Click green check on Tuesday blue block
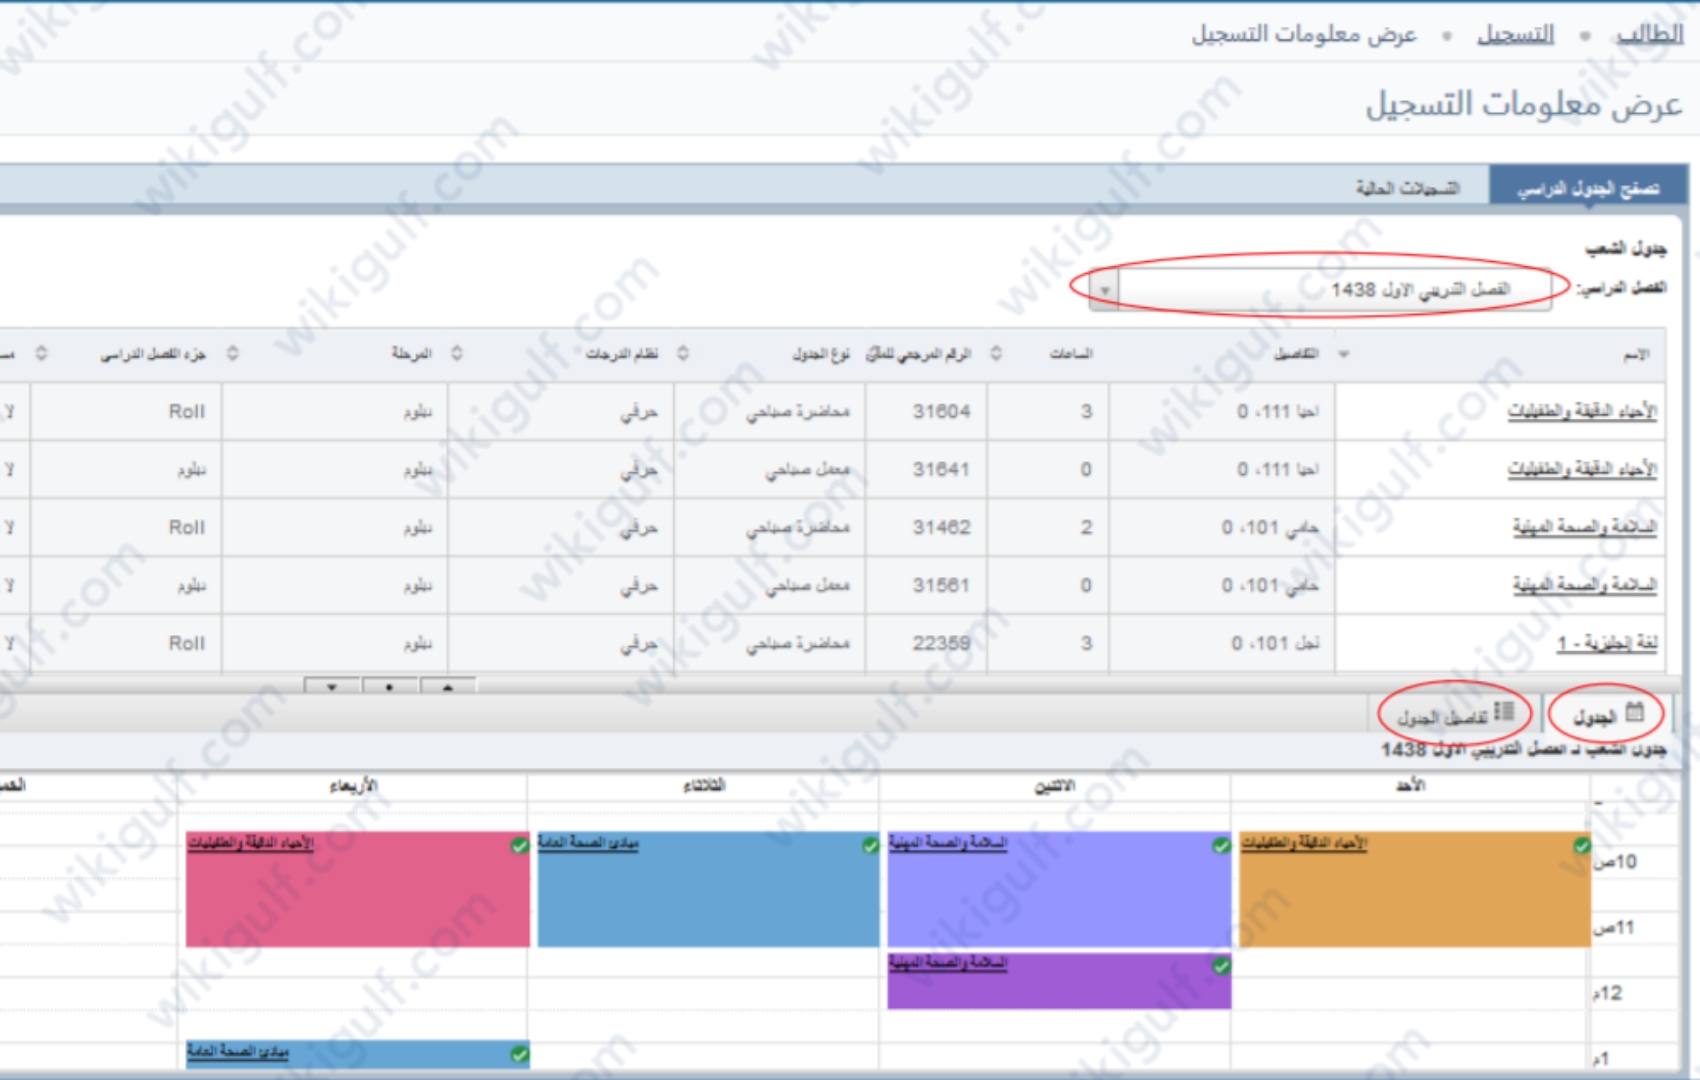Screen dimensions: 1700x1080 click(x=870, y=845)
